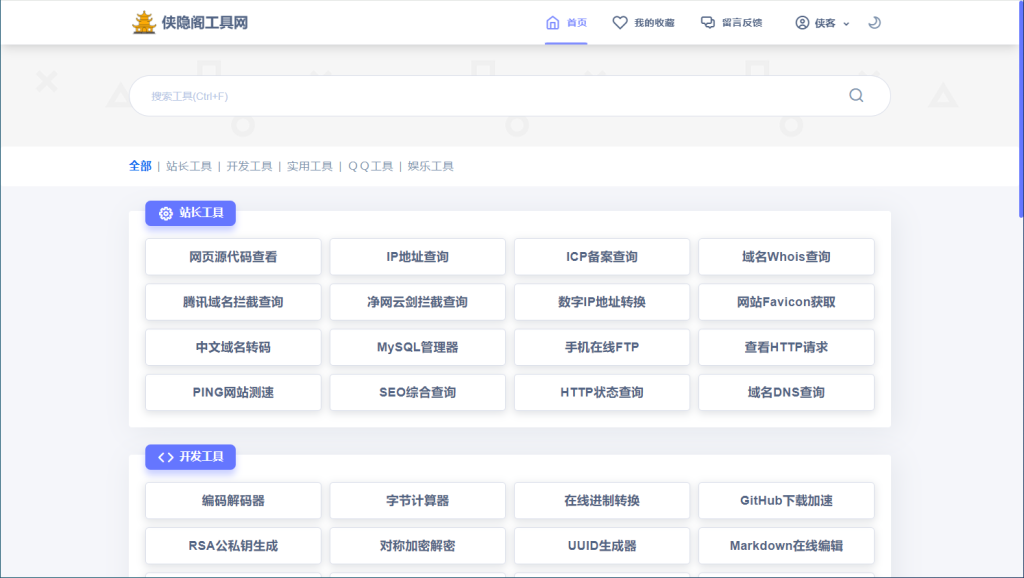The width and height of the screenshot is (1024, 578).
Task: Click the magnifier icon in the search bar
Action: (855, 95)
